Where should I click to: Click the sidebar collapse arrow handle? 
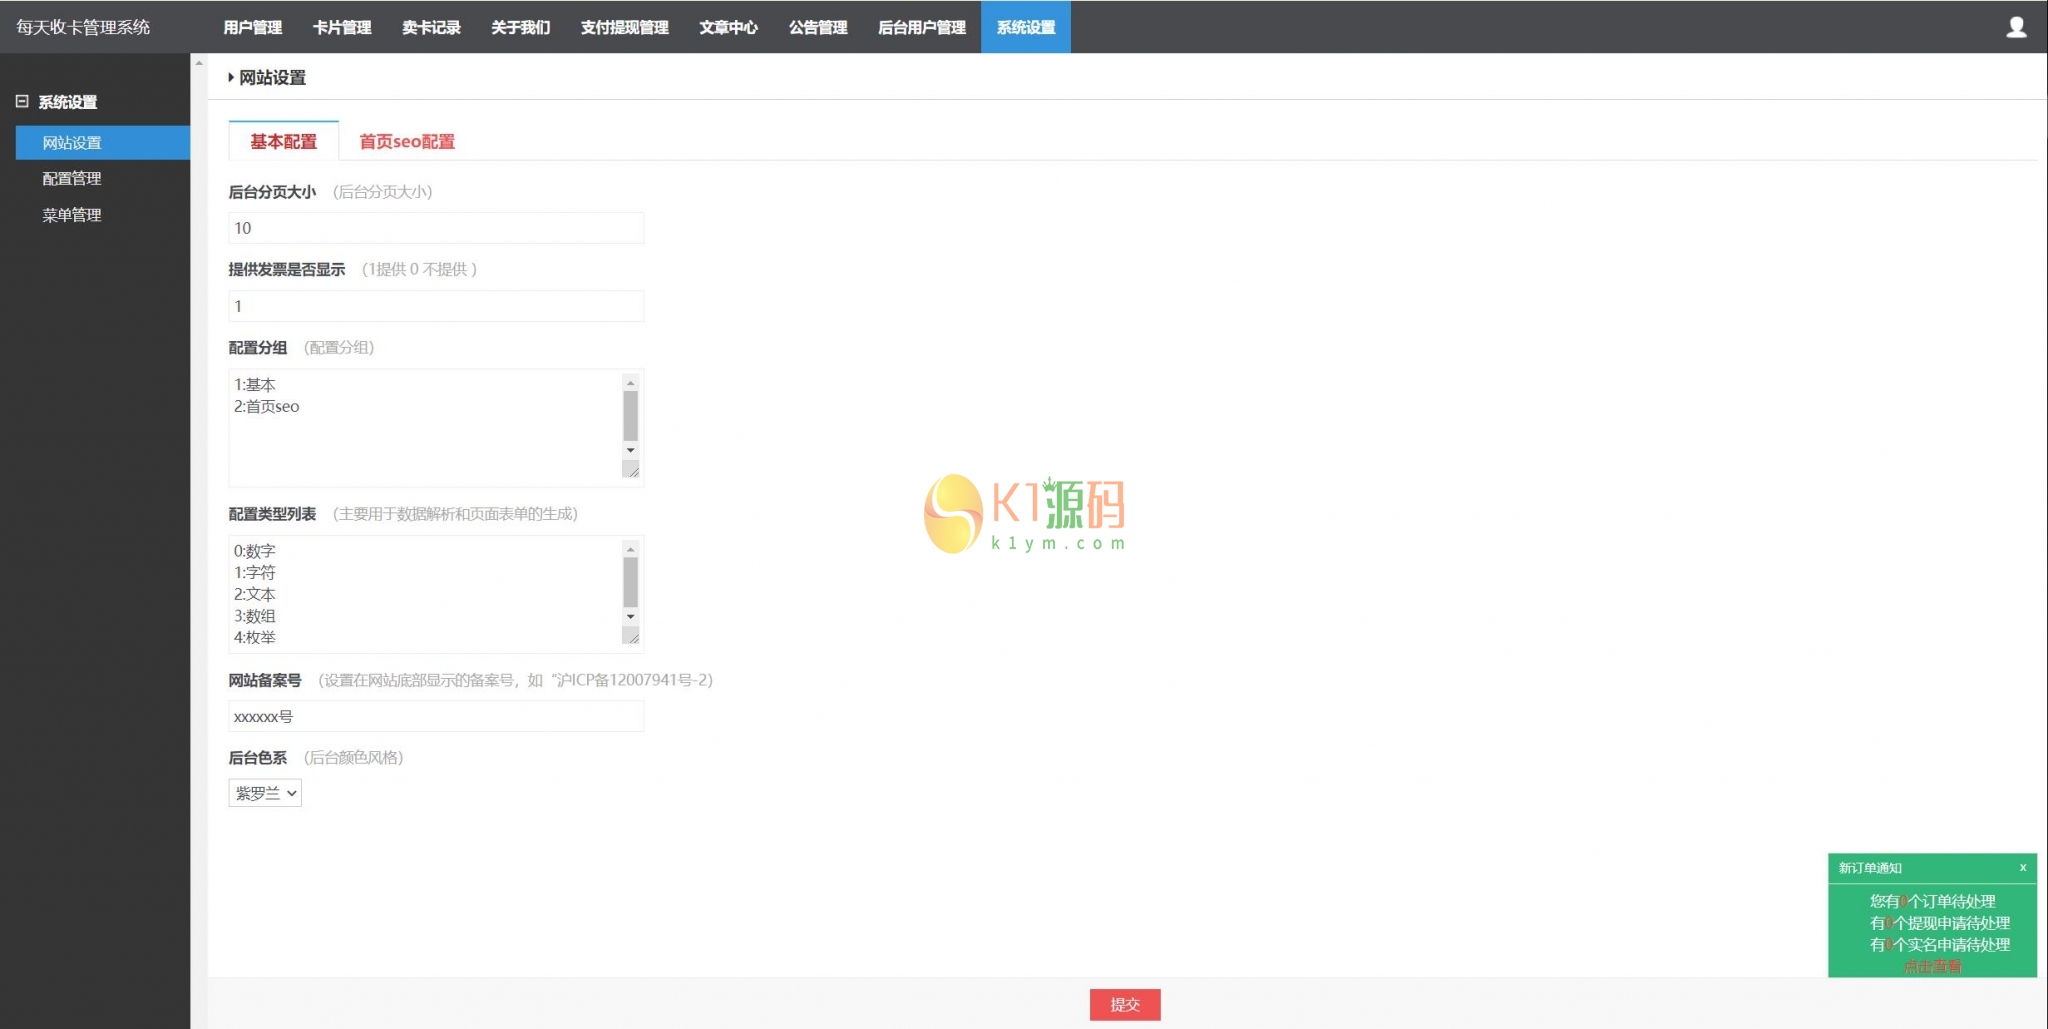click(199, 62)
